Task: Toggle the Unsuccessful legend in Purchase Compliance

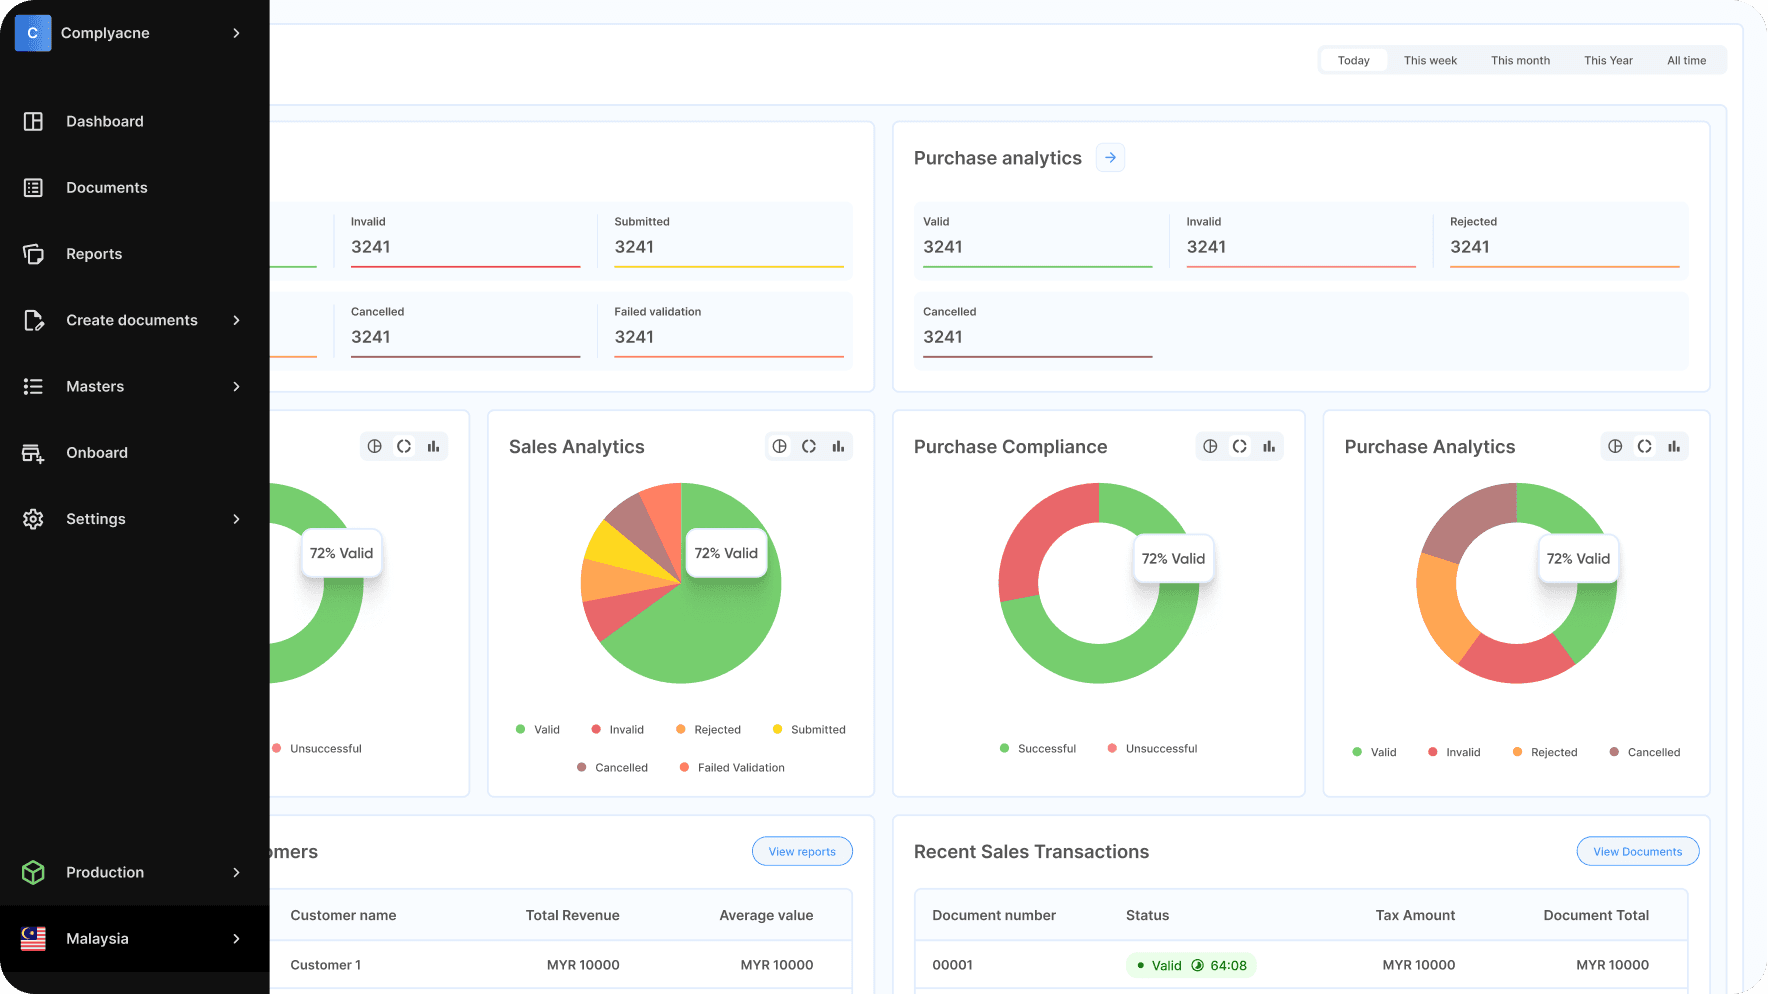Action: [x=1152, y=748]
